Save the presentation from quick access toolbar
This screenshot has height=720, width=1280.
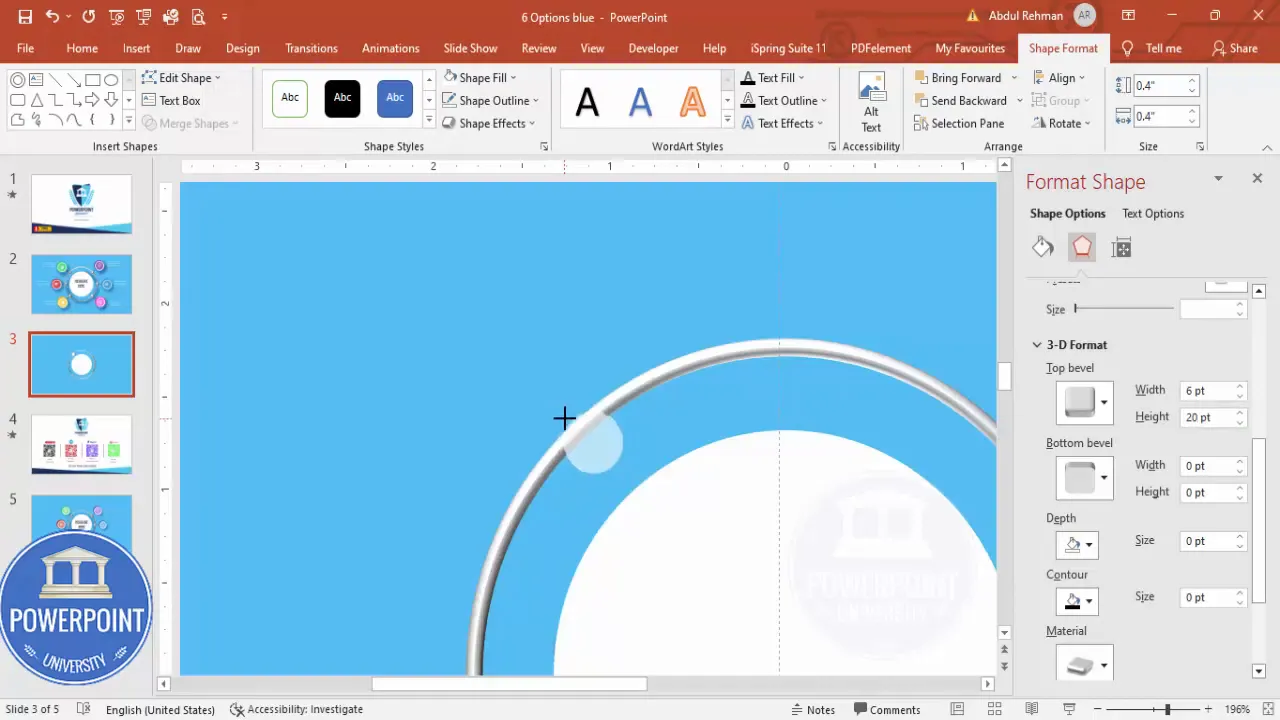pyautogui.click(x=25, y=17)
